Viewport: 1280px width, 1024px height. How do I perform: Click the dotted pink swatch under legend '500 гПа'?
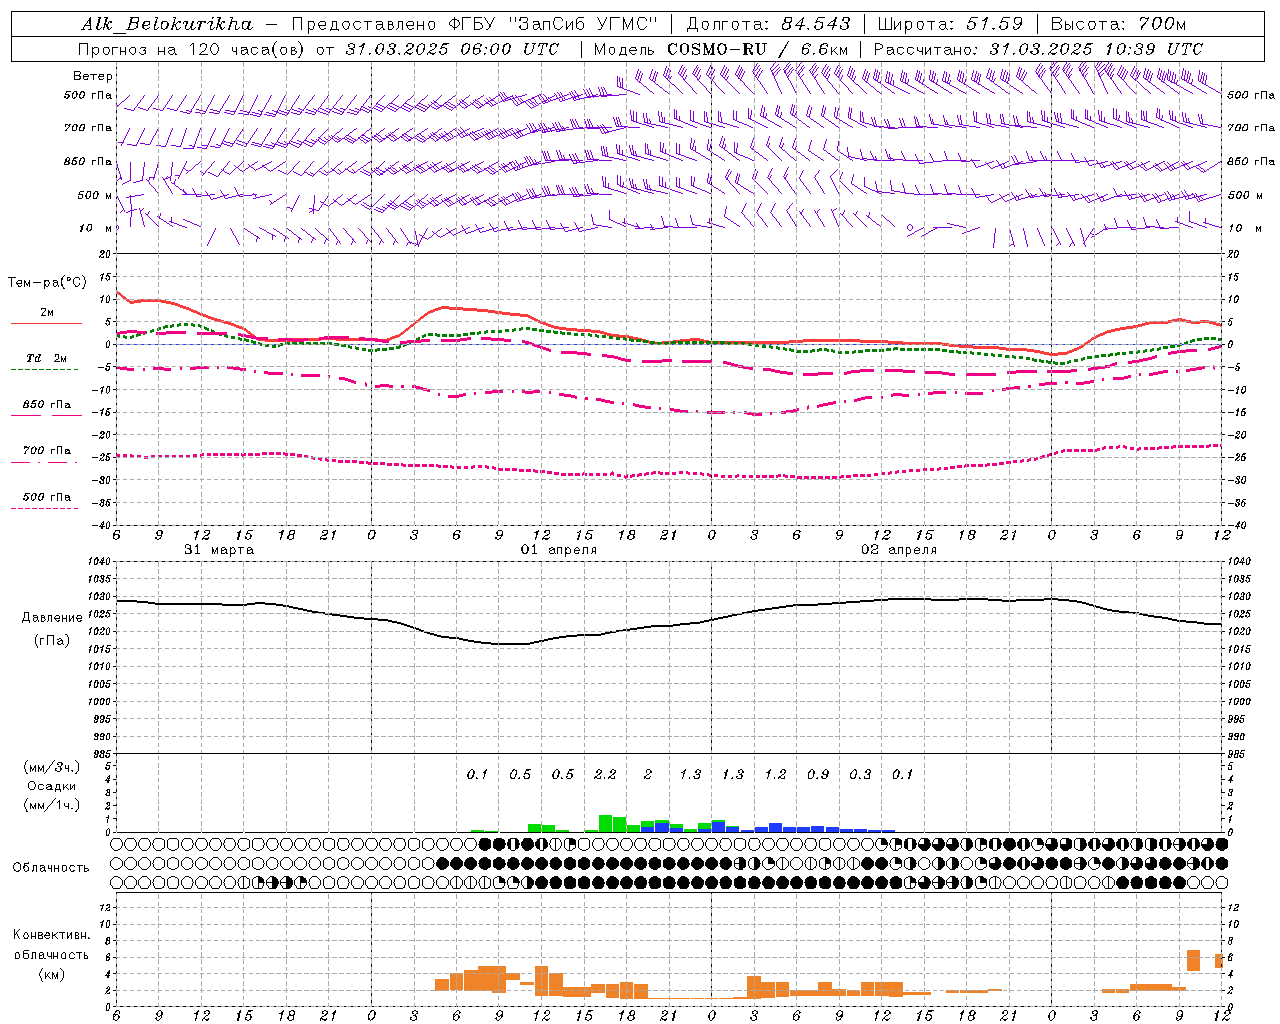45,508
